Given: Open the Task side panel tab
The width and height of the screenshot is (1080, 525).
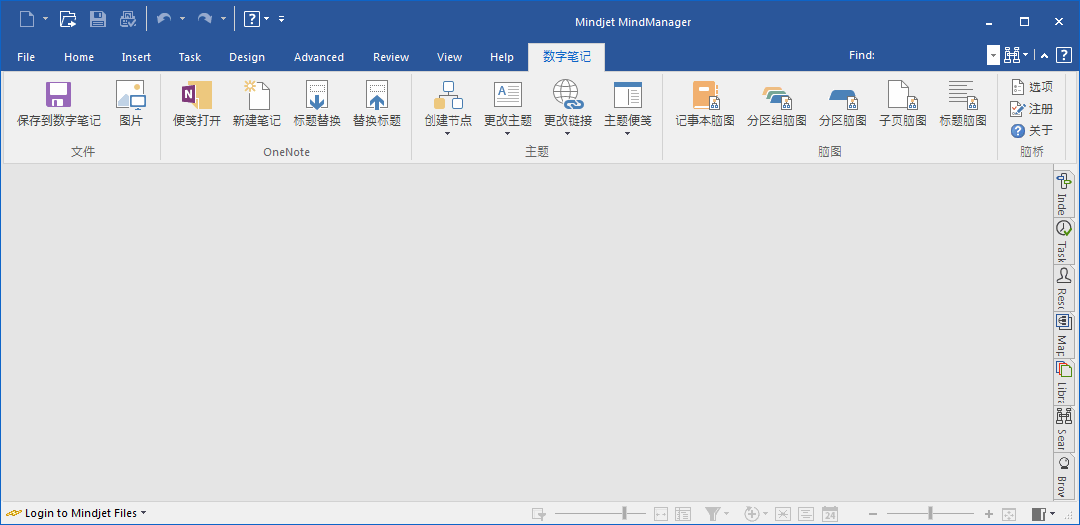Looking at the screenshot, I should [x=1063, y=241].
